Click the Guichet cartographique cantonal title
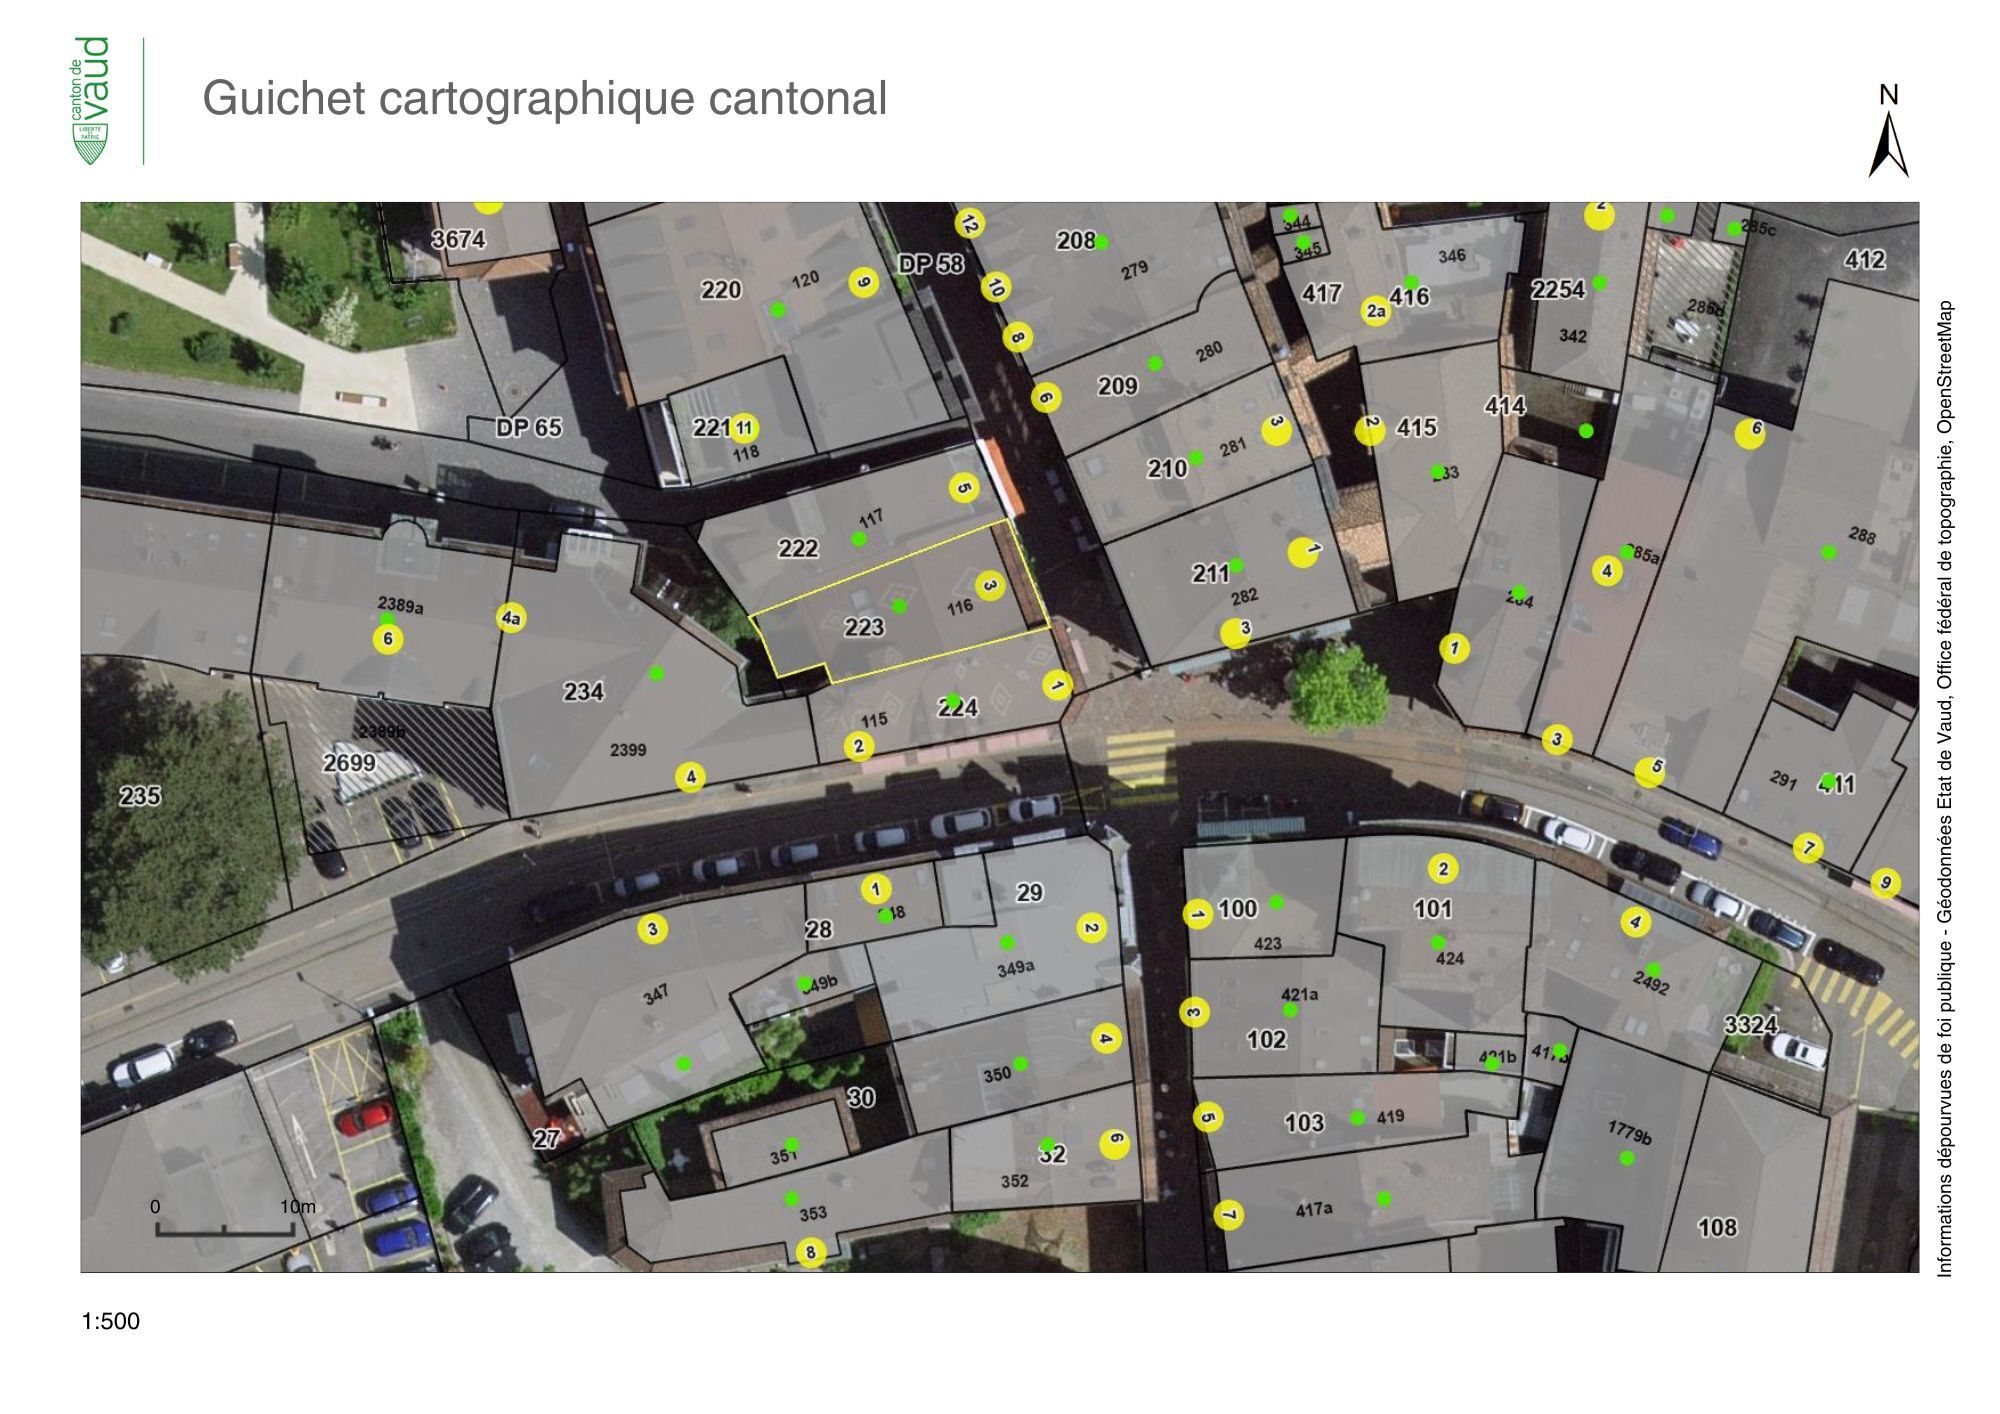2000x1414 pixels. click(544, 98)
